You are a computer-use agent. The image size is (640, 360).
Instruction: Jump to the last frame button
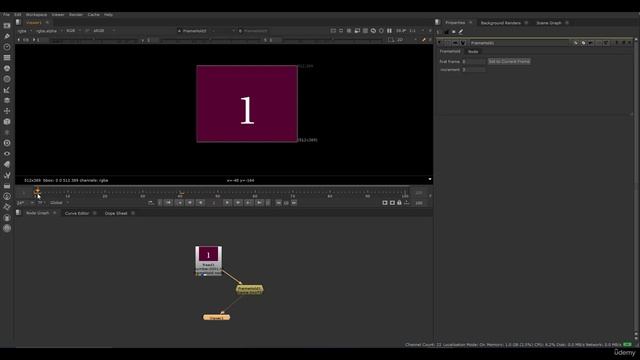(x=260, y=203)
